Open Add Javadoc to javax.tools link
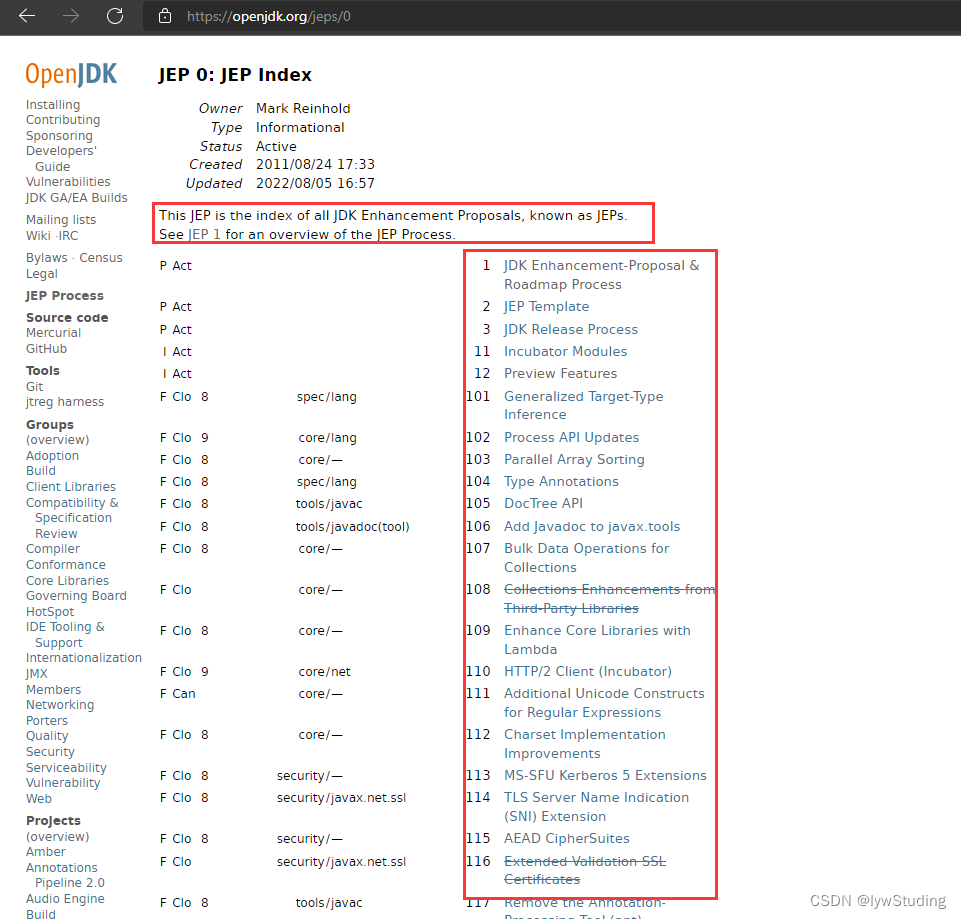 click(592, 527)
